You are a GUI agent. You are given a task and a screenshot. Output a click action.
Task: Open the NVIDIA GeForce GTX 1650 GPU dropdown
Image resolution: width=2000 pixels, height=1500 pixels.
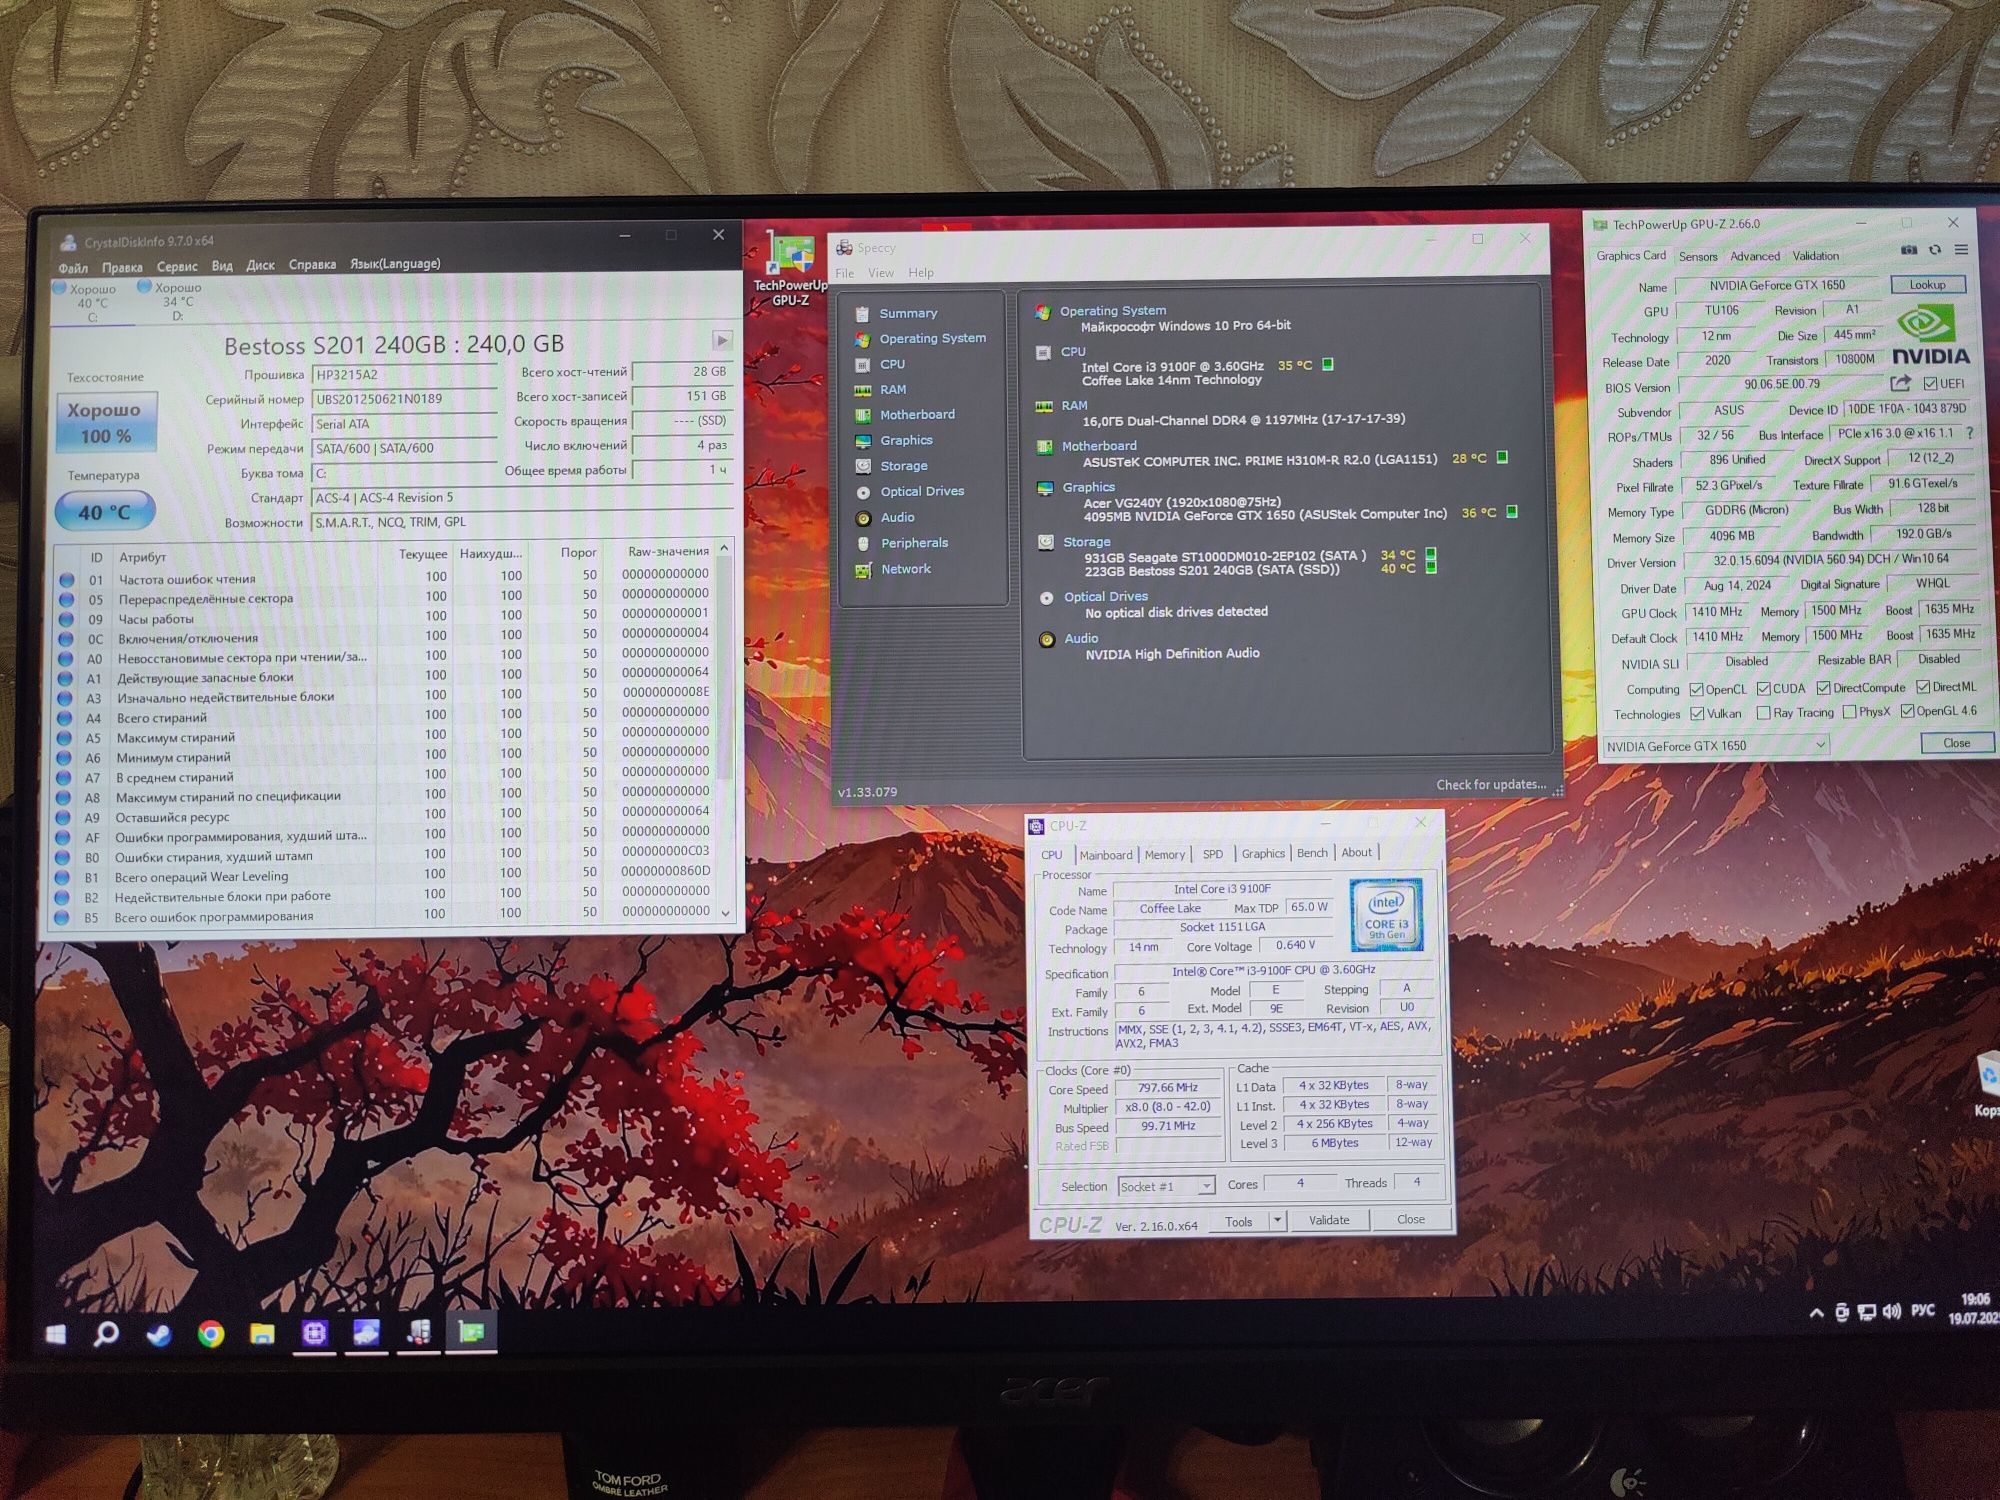click(x=1716, y=746)
